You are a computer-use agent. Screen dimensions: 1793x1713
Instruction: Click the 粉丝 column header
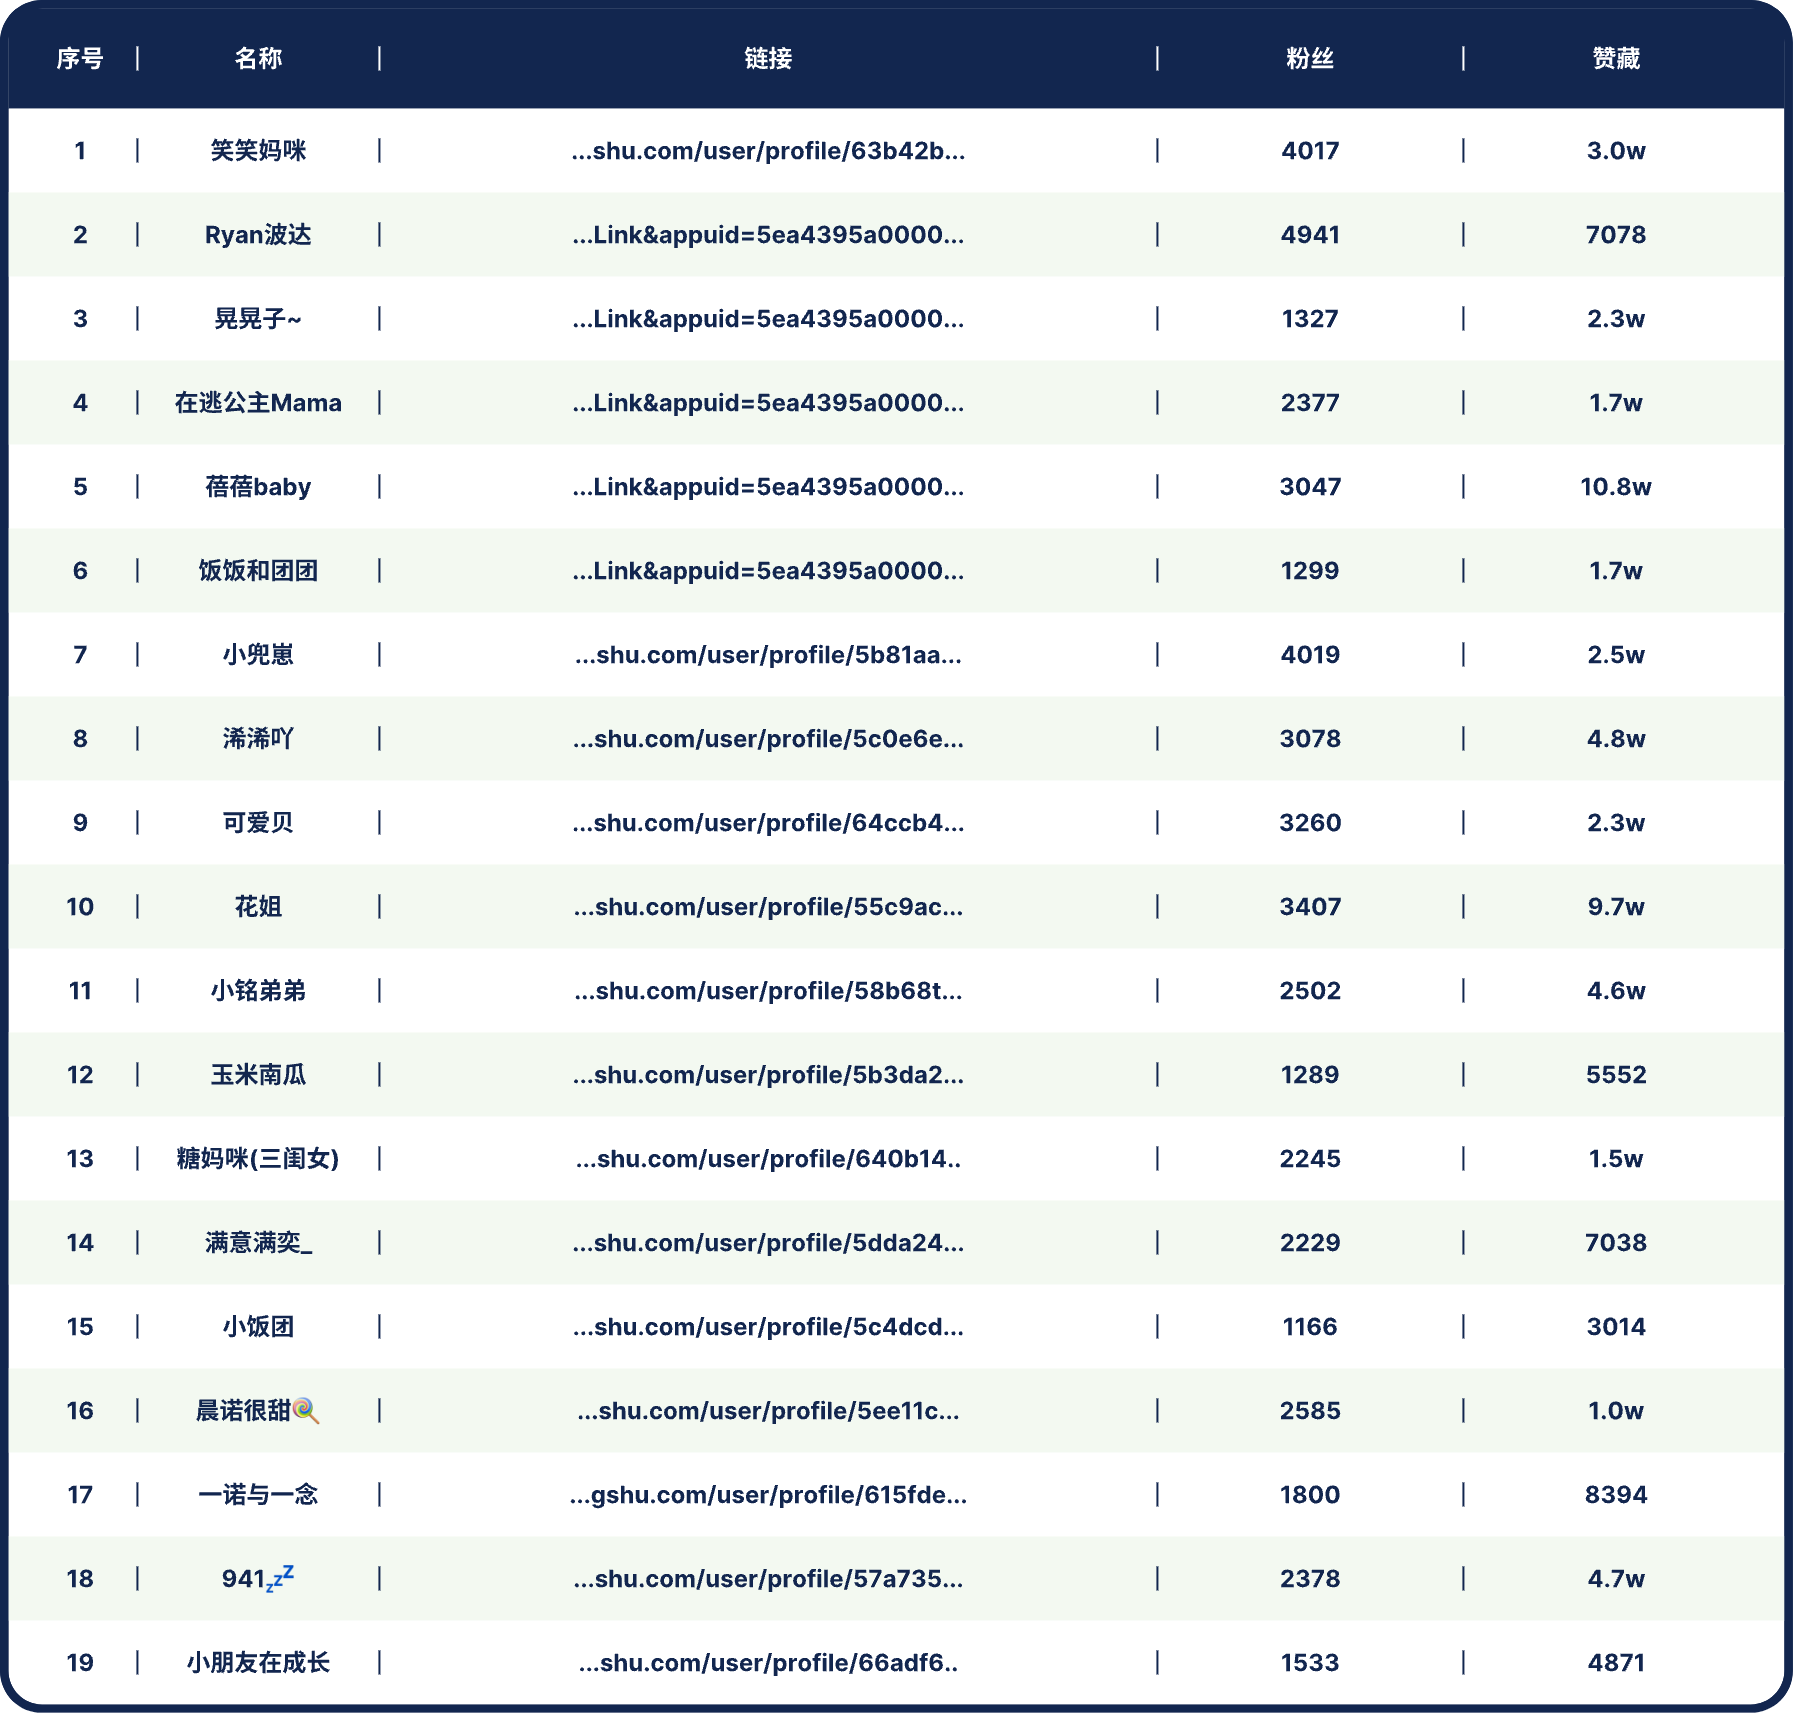pyautogui.click(x=1310, y=59)
